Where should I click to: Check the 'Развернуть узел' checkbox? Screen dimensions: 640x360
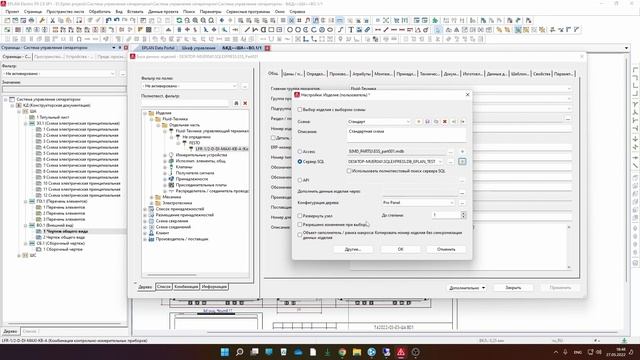tap(300, 216)
